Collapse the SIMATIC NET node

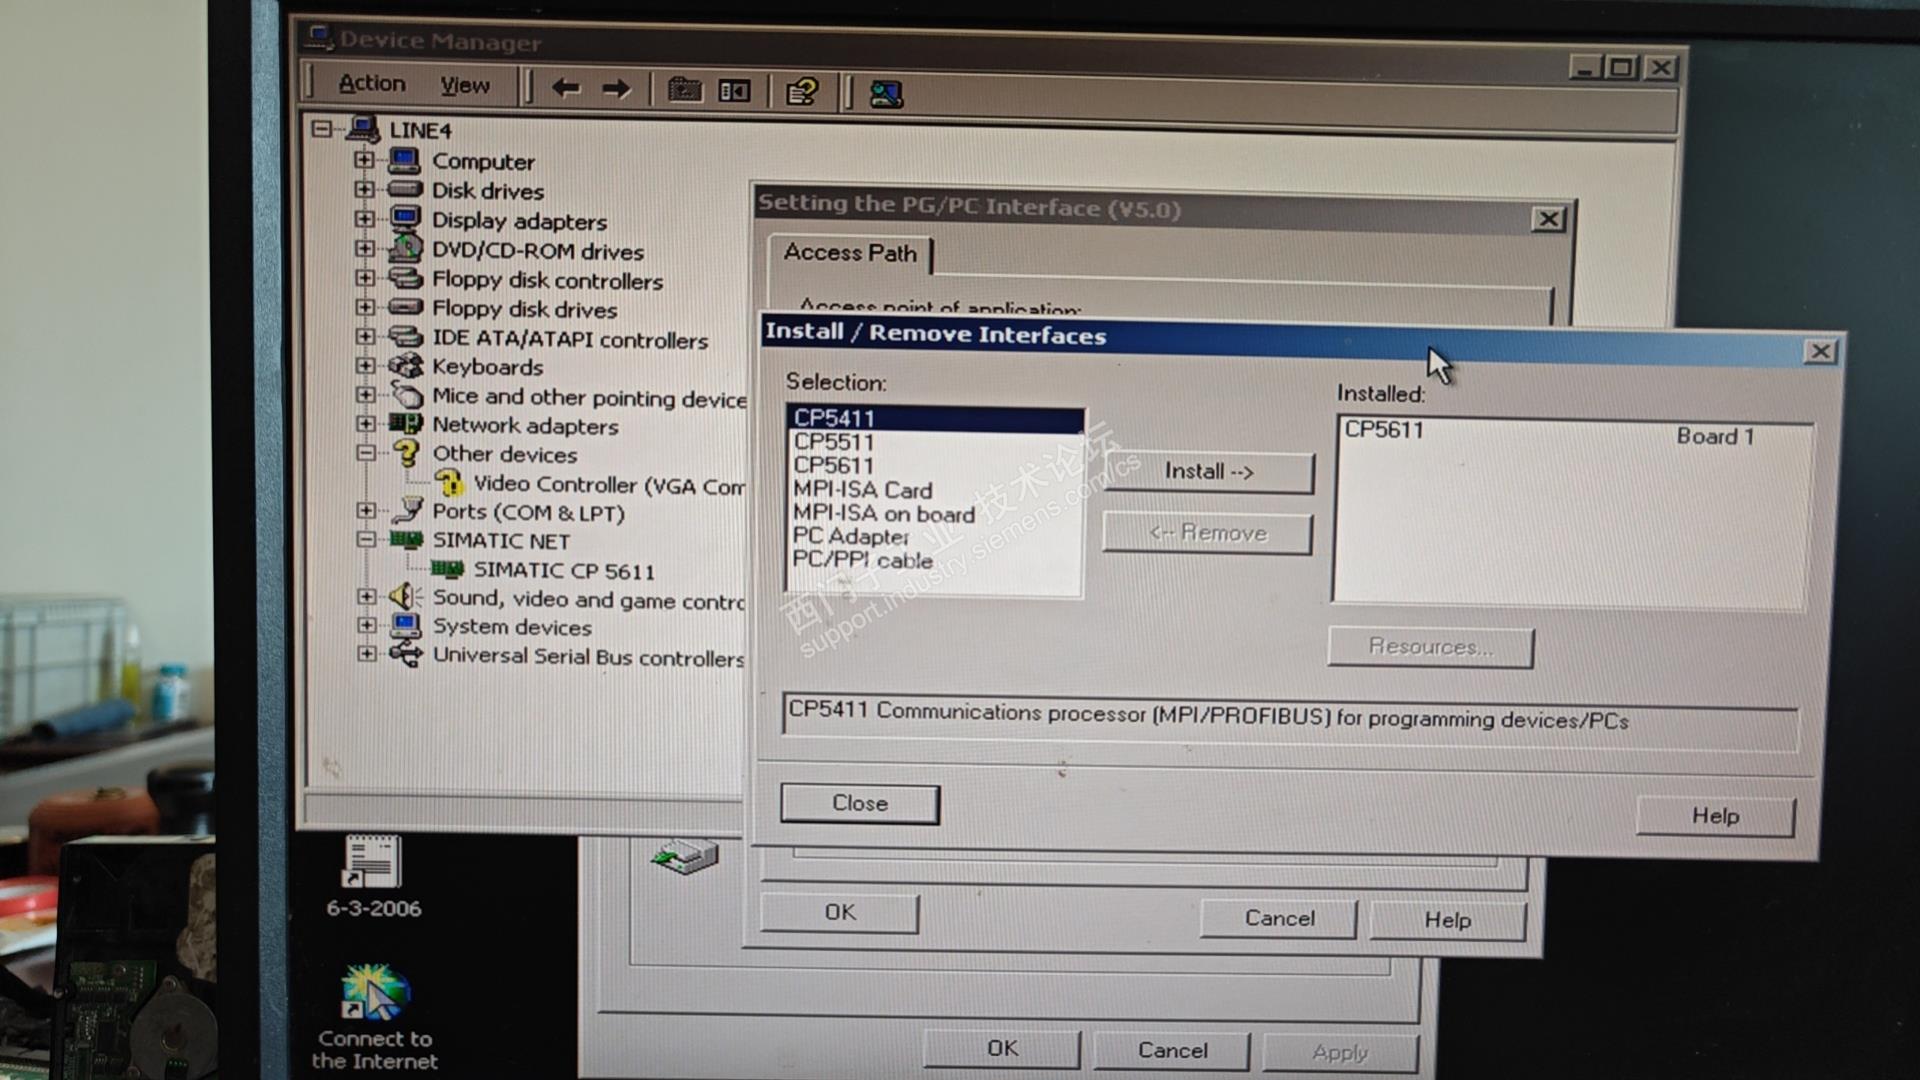click(x=366, y=540)
